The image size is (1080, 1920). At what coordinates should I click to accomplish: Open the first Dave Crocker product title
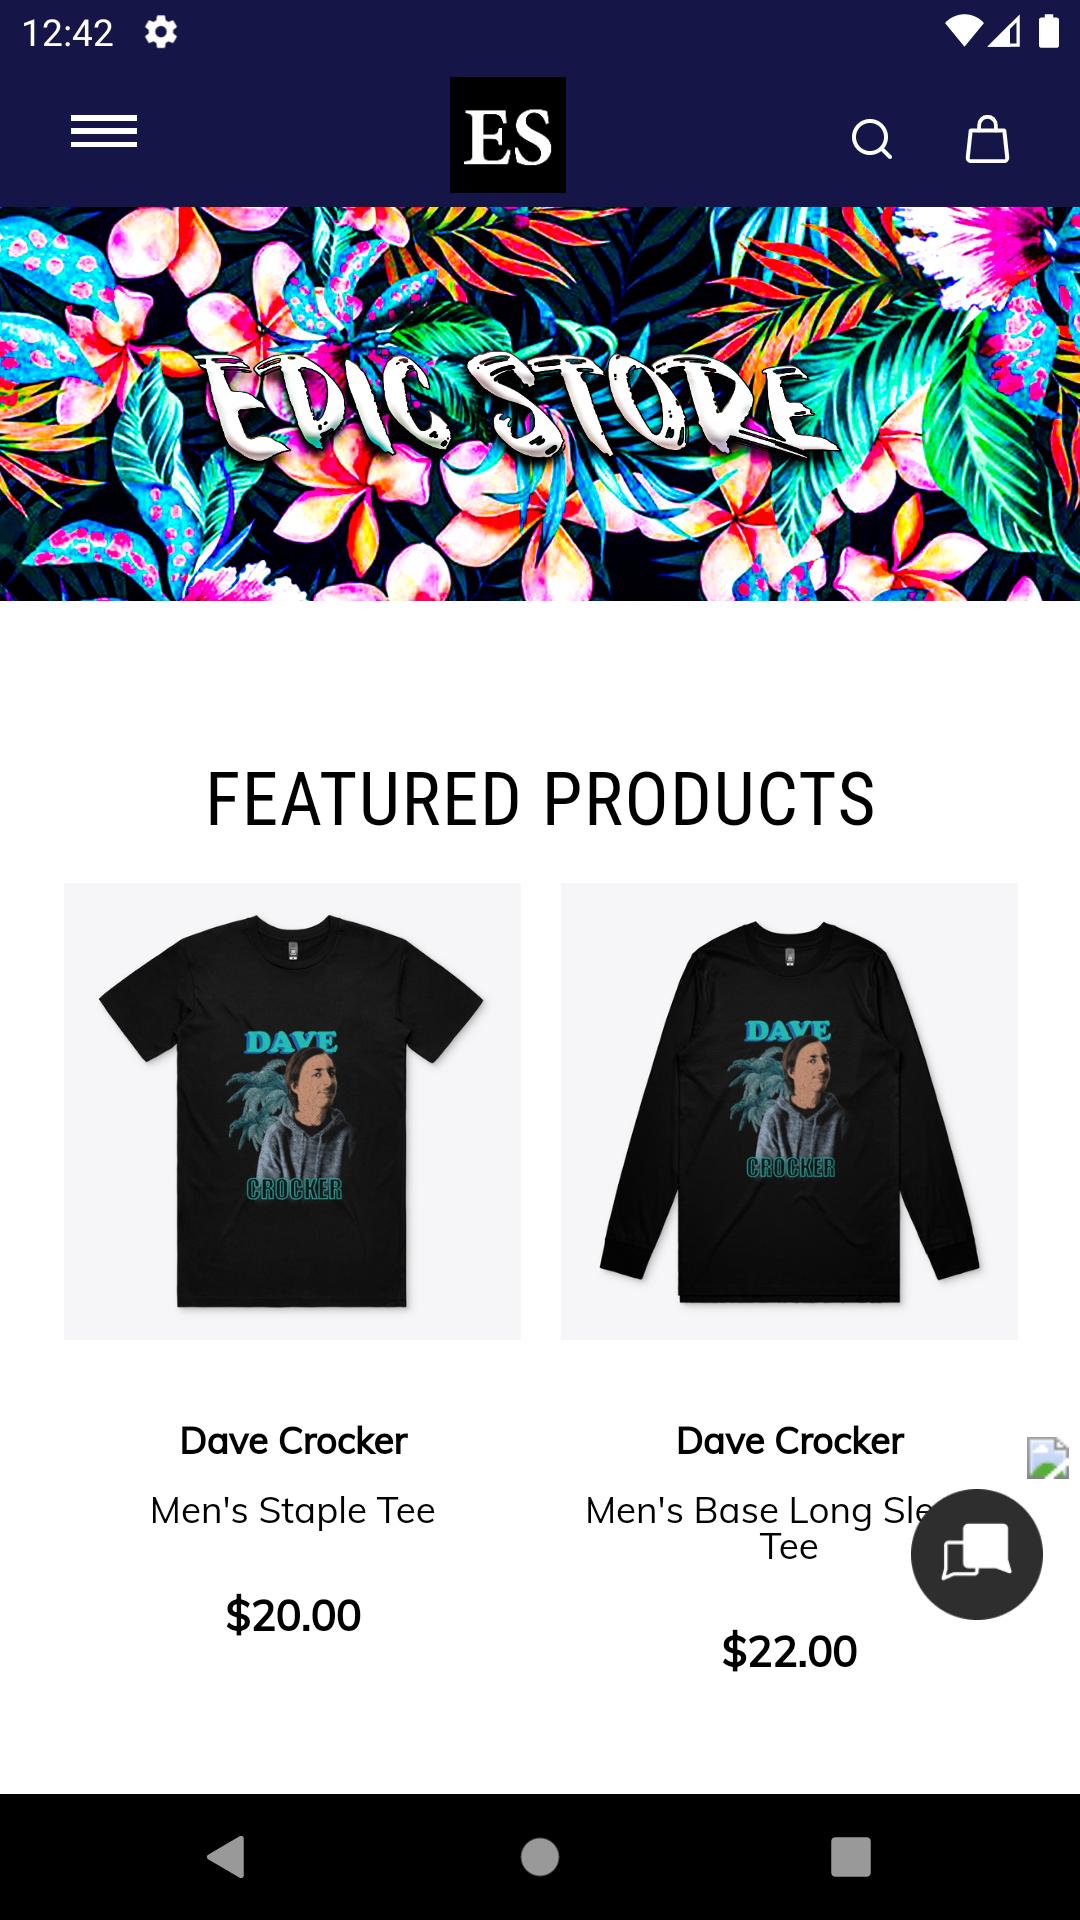(293, 1441)
